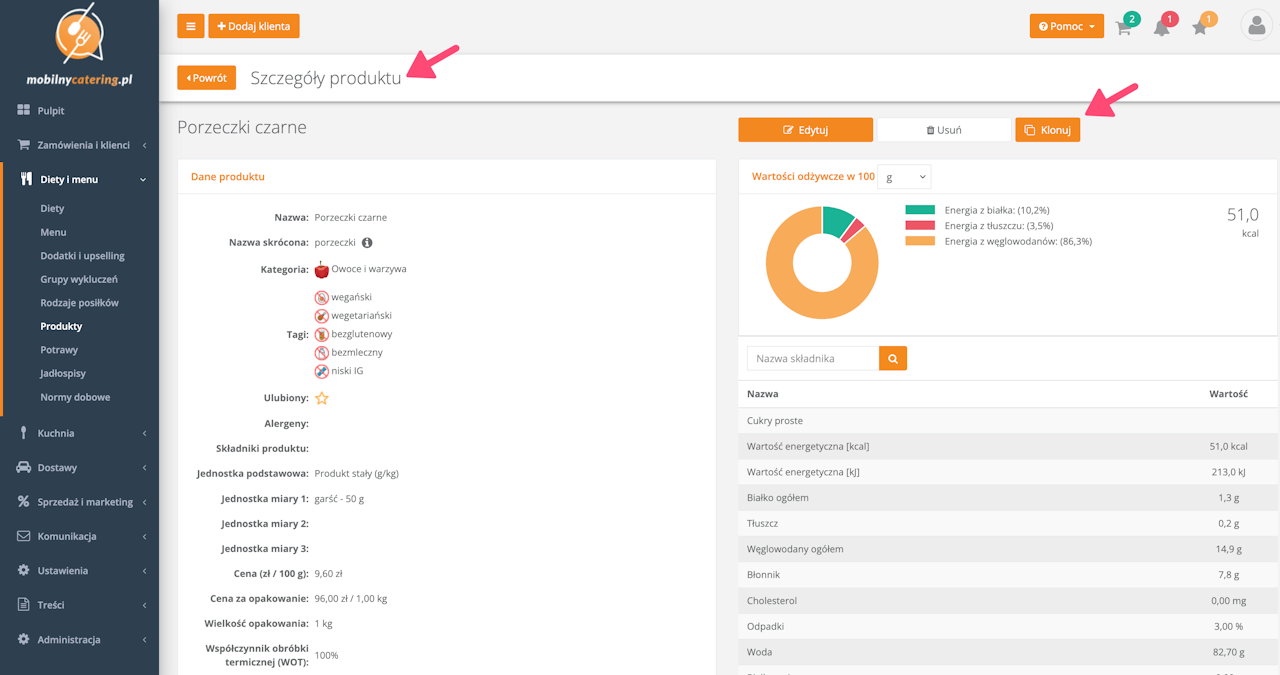Viewport: 1280px width, 675px height.
Task: Toggle the Ulubiony favorite star
Action: tap(322, 398)
